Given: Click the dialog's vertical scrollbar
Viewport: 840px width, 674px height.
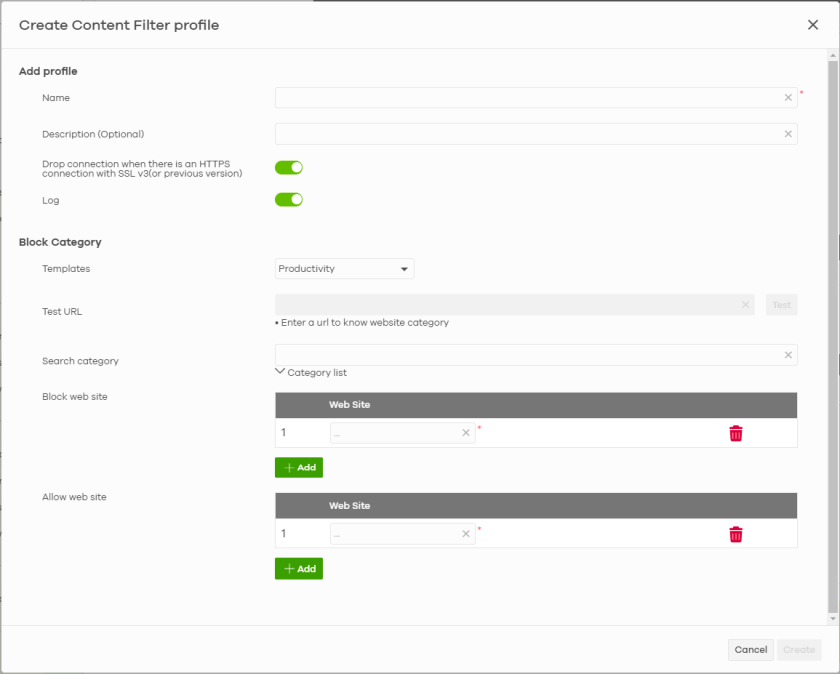Looking at the screenshot, I should coord(832,300).
